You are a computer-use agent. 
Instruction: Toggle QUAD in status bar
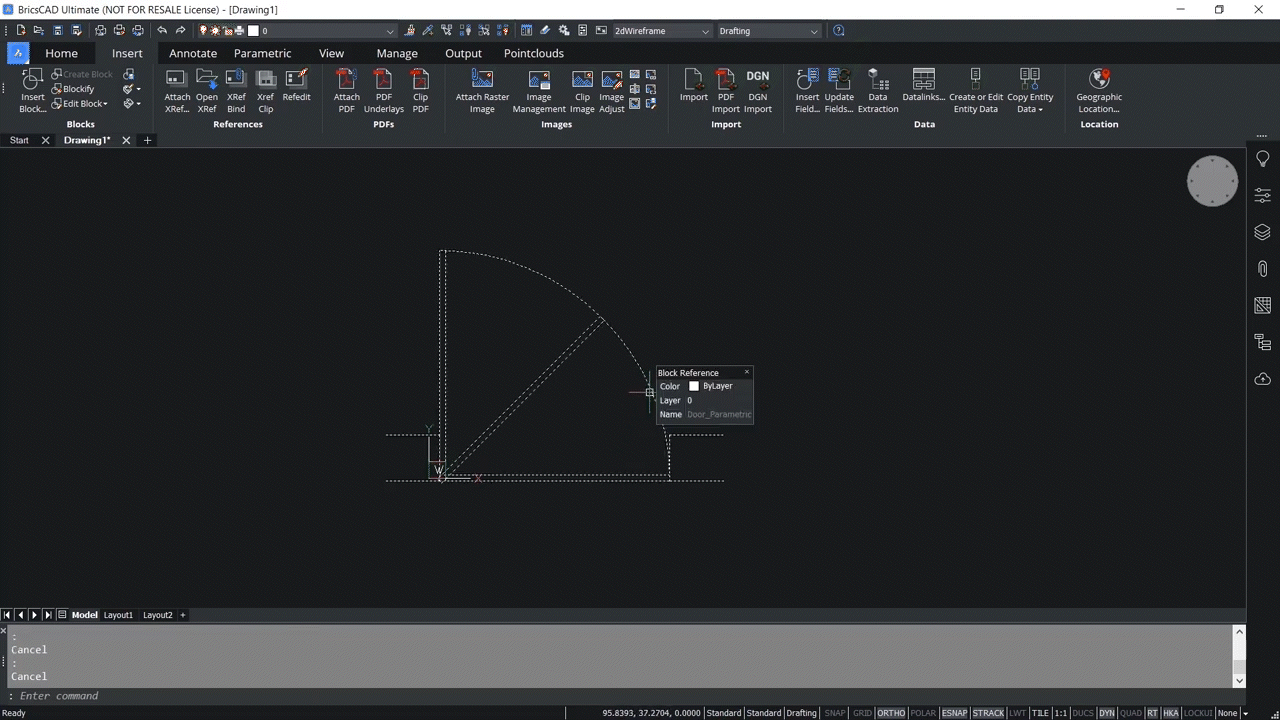tap(1131, 713)
